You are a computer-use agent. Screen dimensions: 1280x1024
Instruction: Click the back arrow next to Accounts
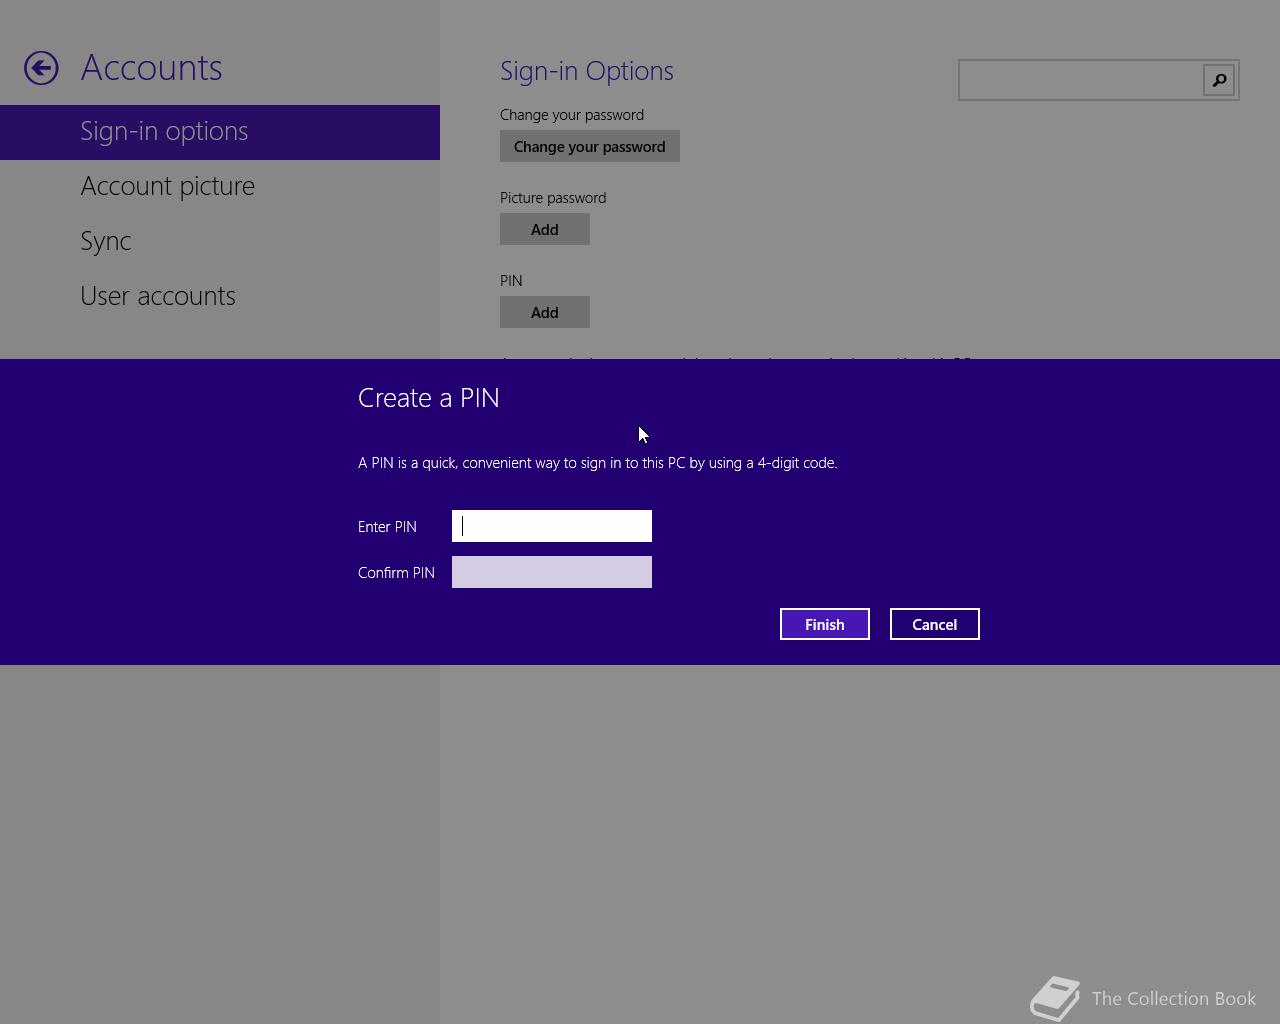point(41,68)
